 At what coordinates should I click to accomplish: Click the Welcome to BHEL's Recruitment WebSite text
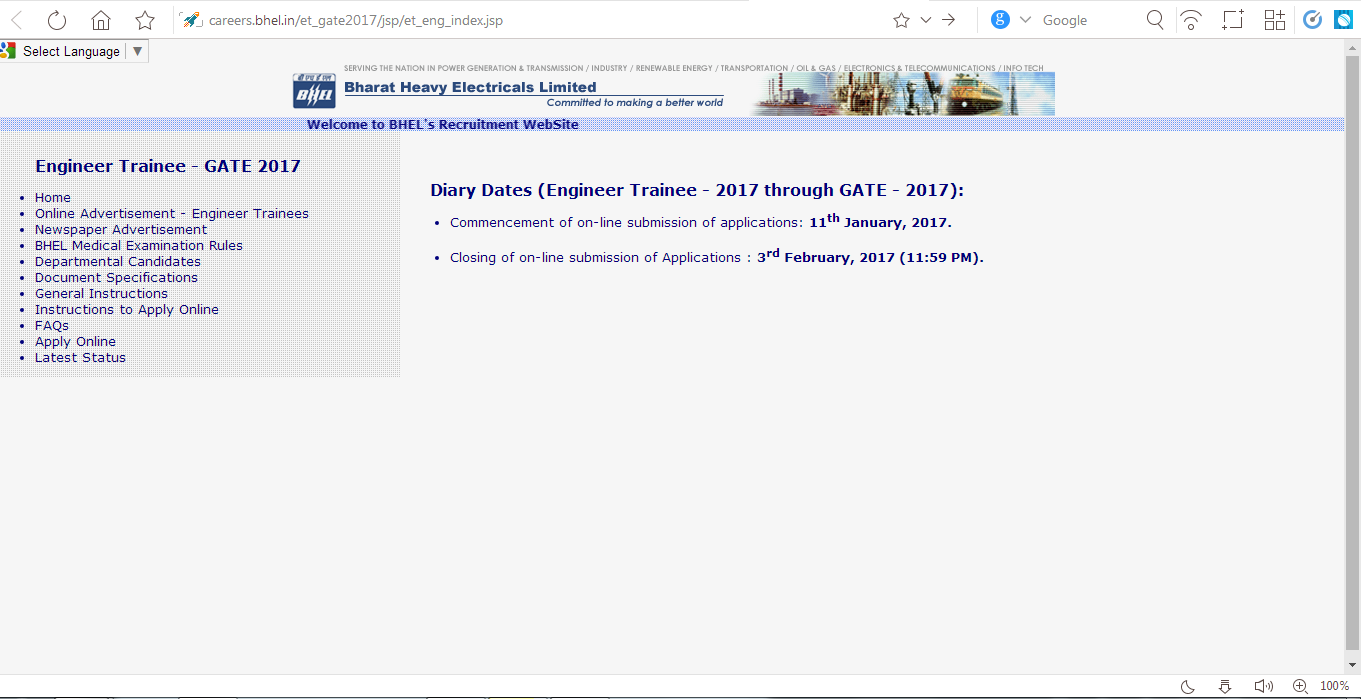pos(443,125)
